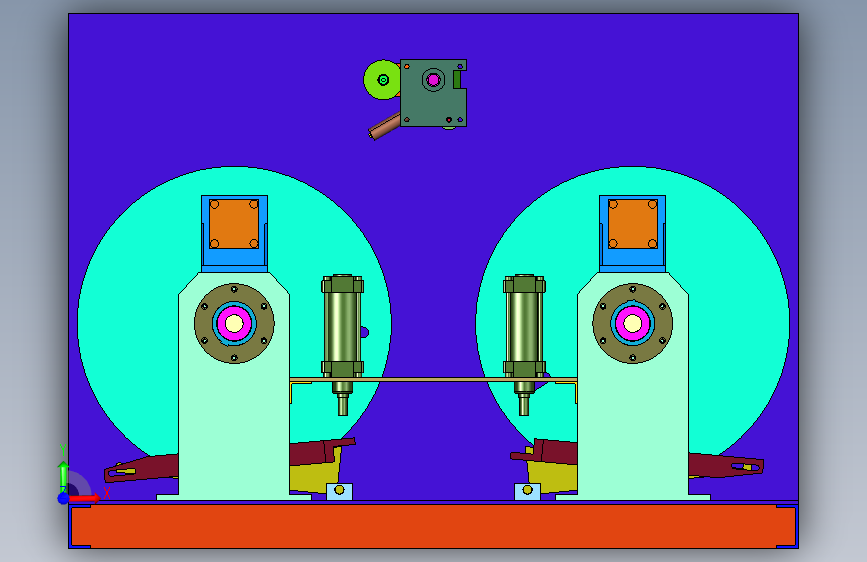Pick the left cylinder's piston rod tip

(343, 405)
